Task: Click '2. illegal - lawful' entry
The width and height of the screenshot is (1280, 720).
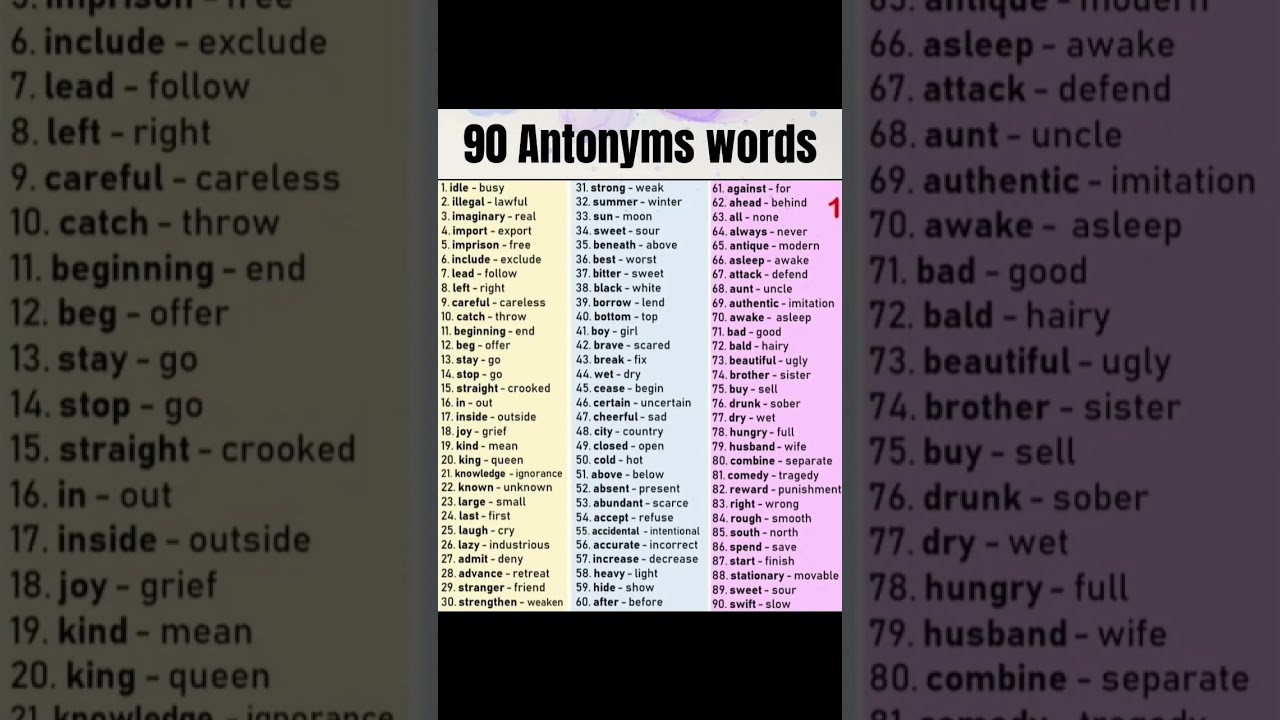Action: (x=484, y=202)
